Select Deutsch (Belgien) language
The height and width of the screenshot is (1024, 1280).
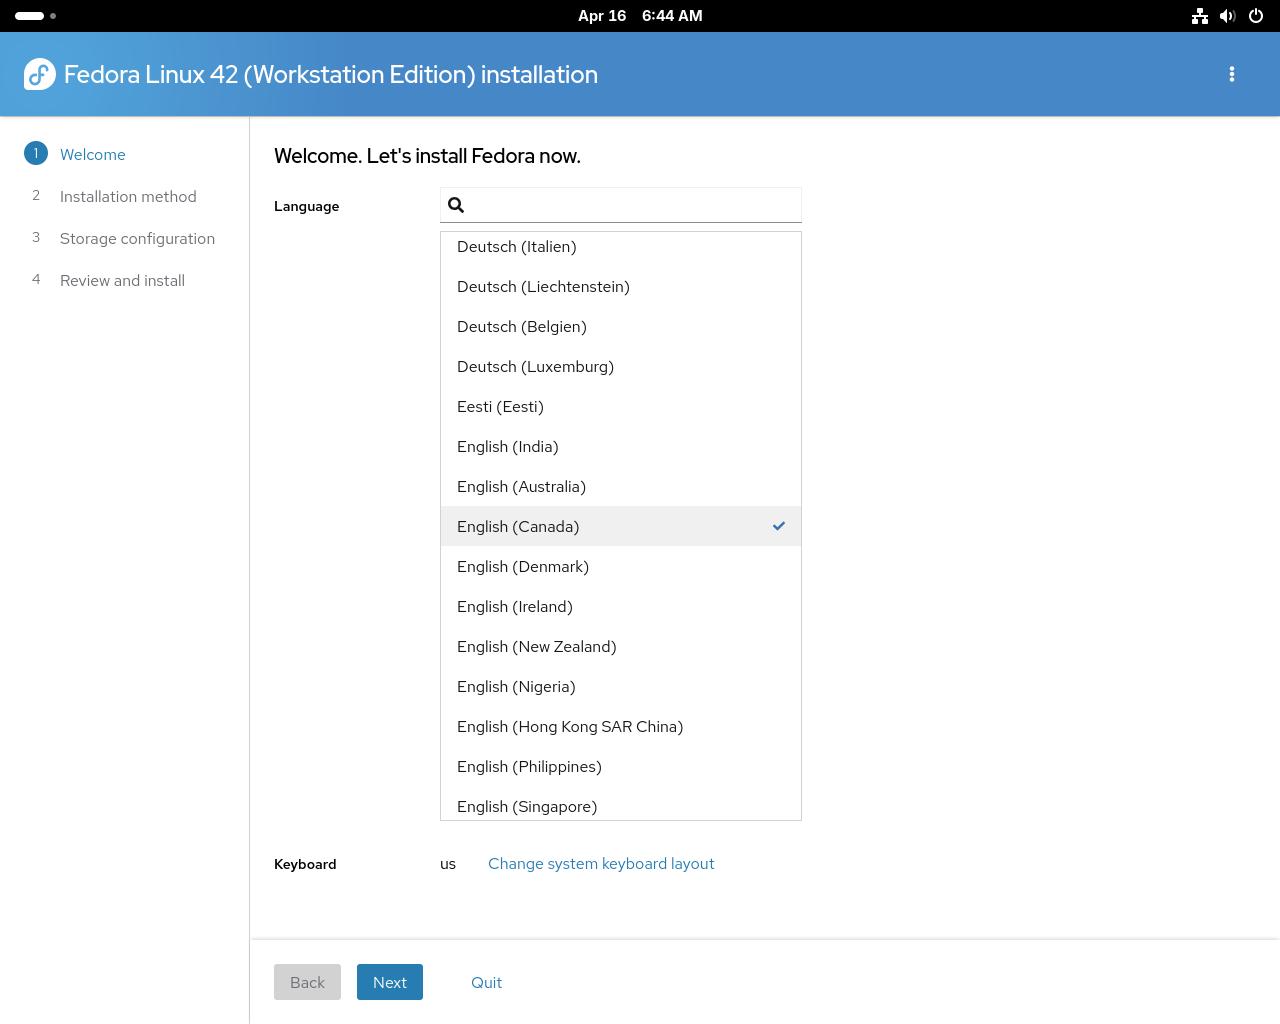(x=621, y=326)
